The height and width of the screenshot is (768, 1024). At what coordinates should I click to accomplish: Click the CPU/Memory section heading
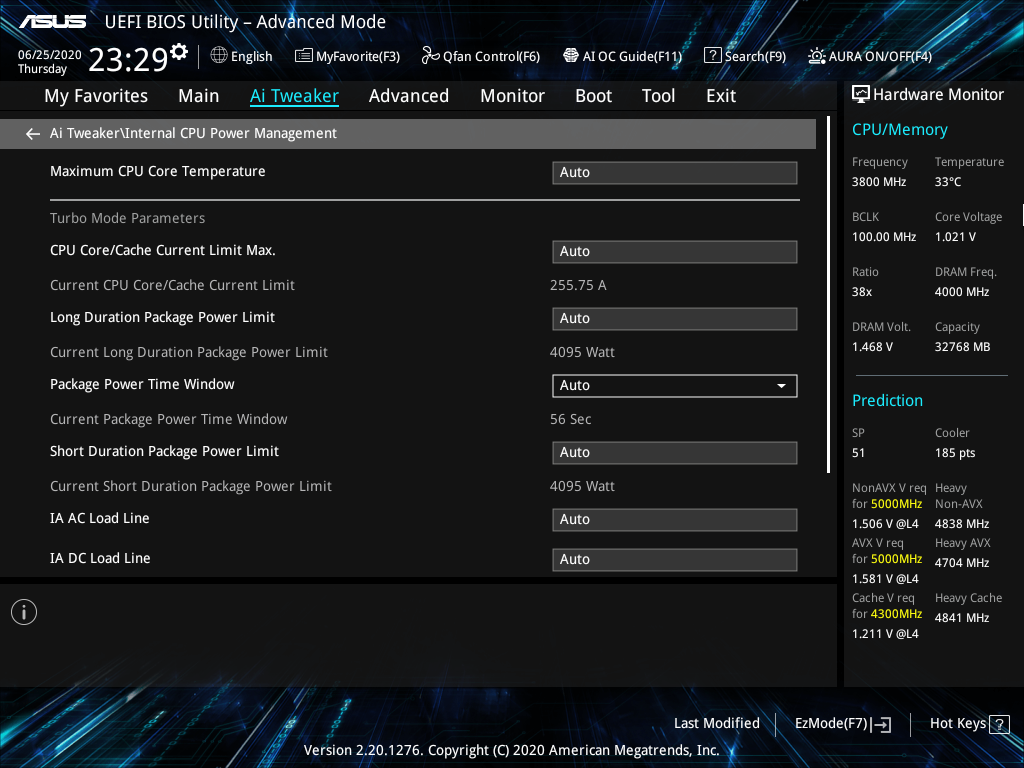899,130
